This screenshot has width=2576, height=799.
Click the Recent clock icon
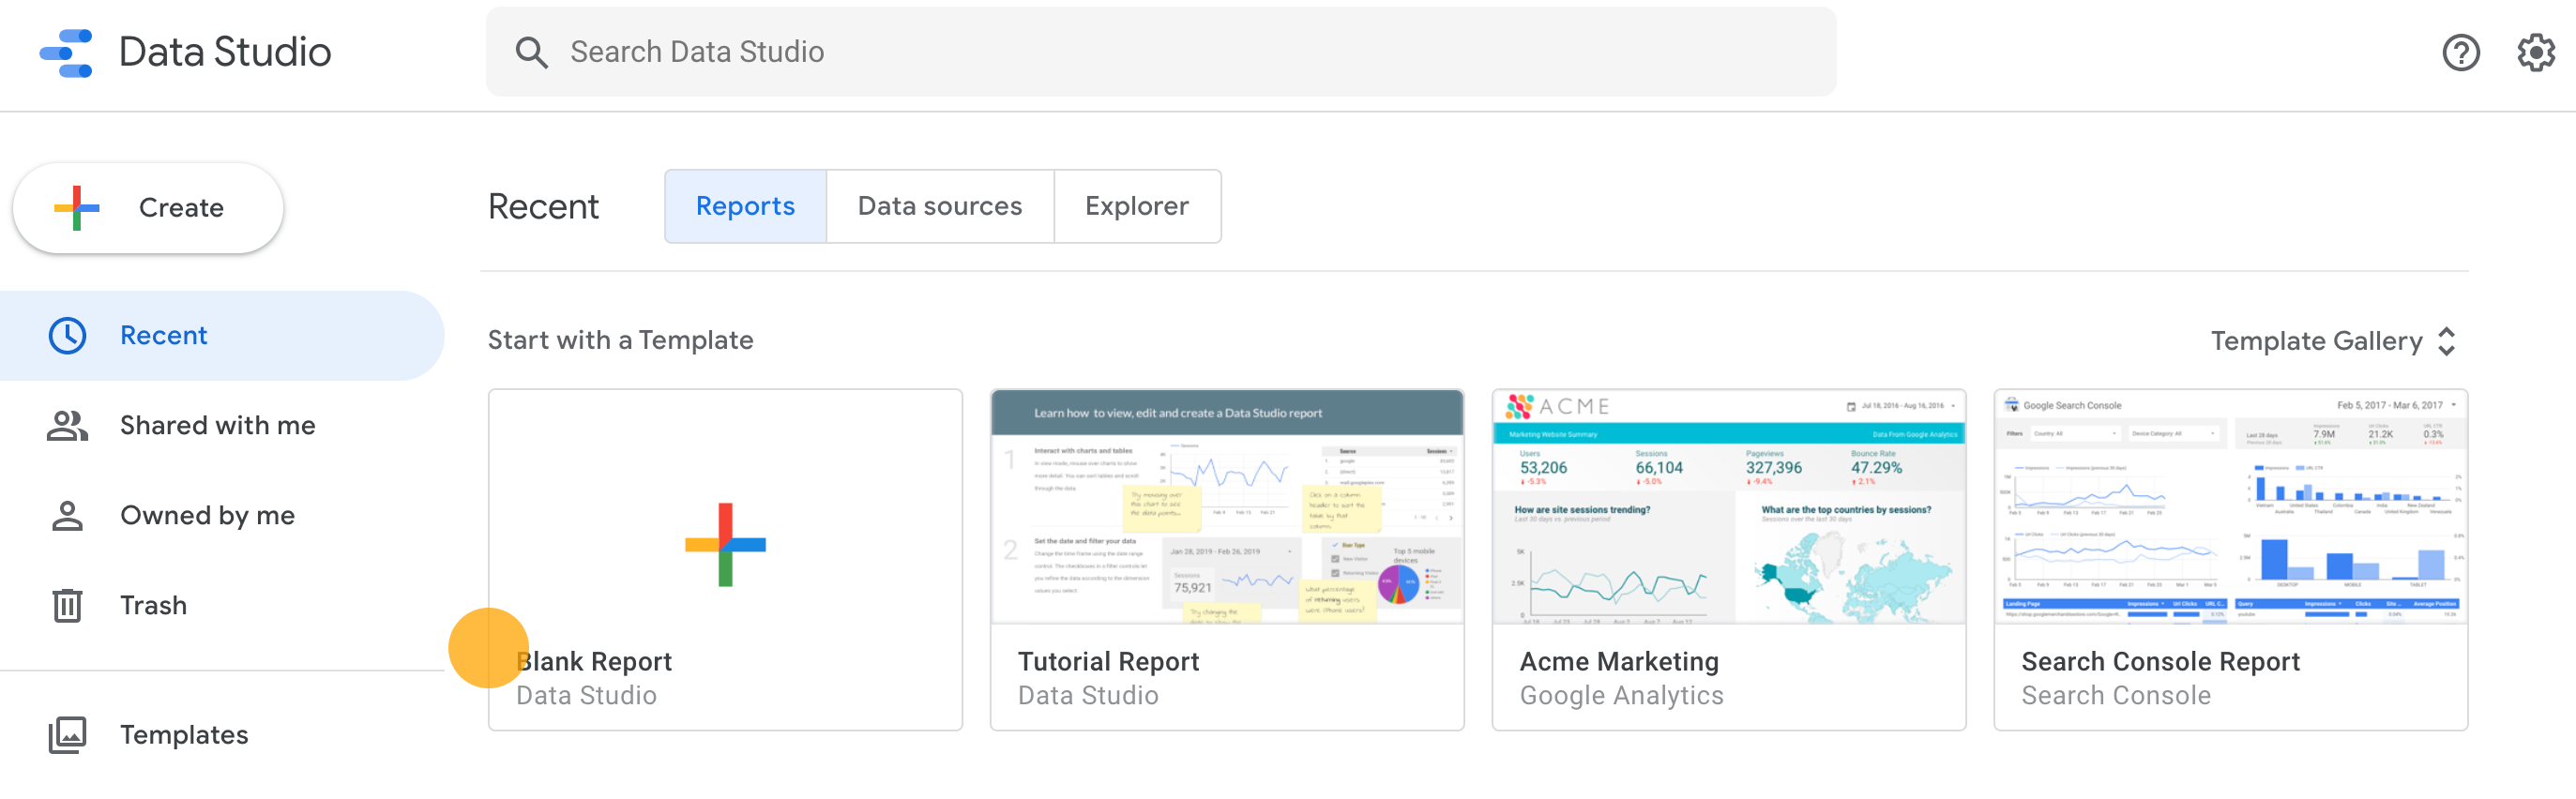pos(67,336)
